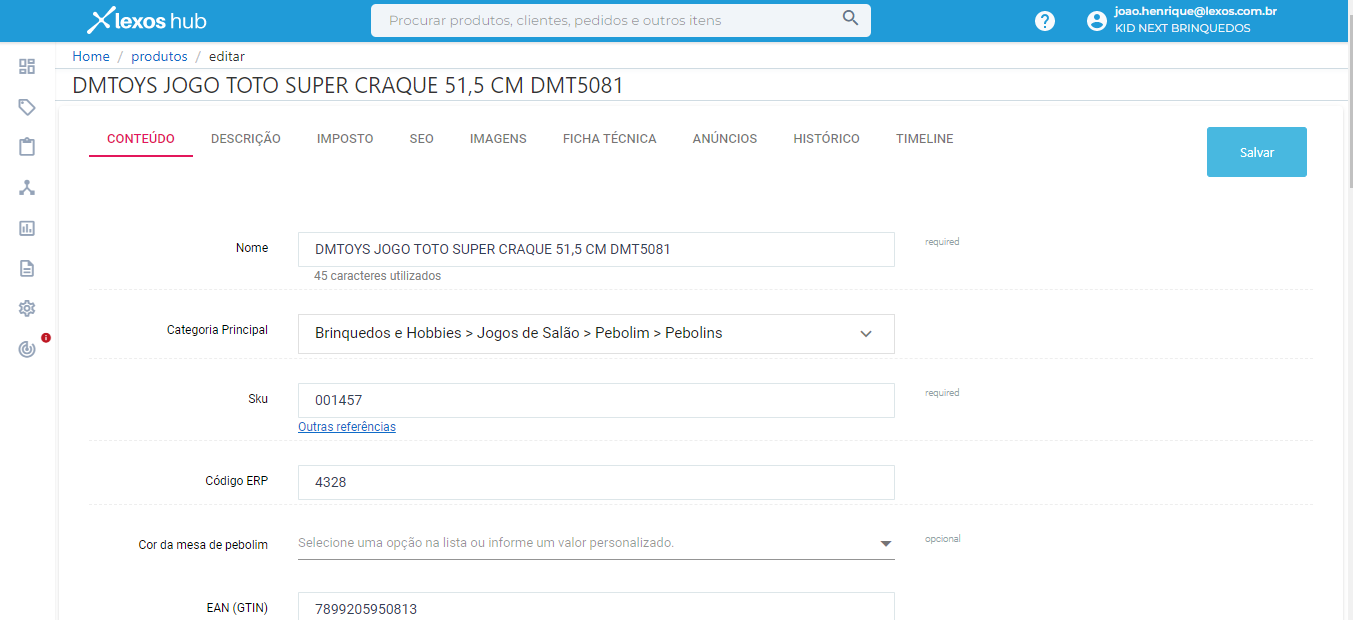Select the products tag icon
This screenshot has width=1353, height=620.
tap(26, 106)
